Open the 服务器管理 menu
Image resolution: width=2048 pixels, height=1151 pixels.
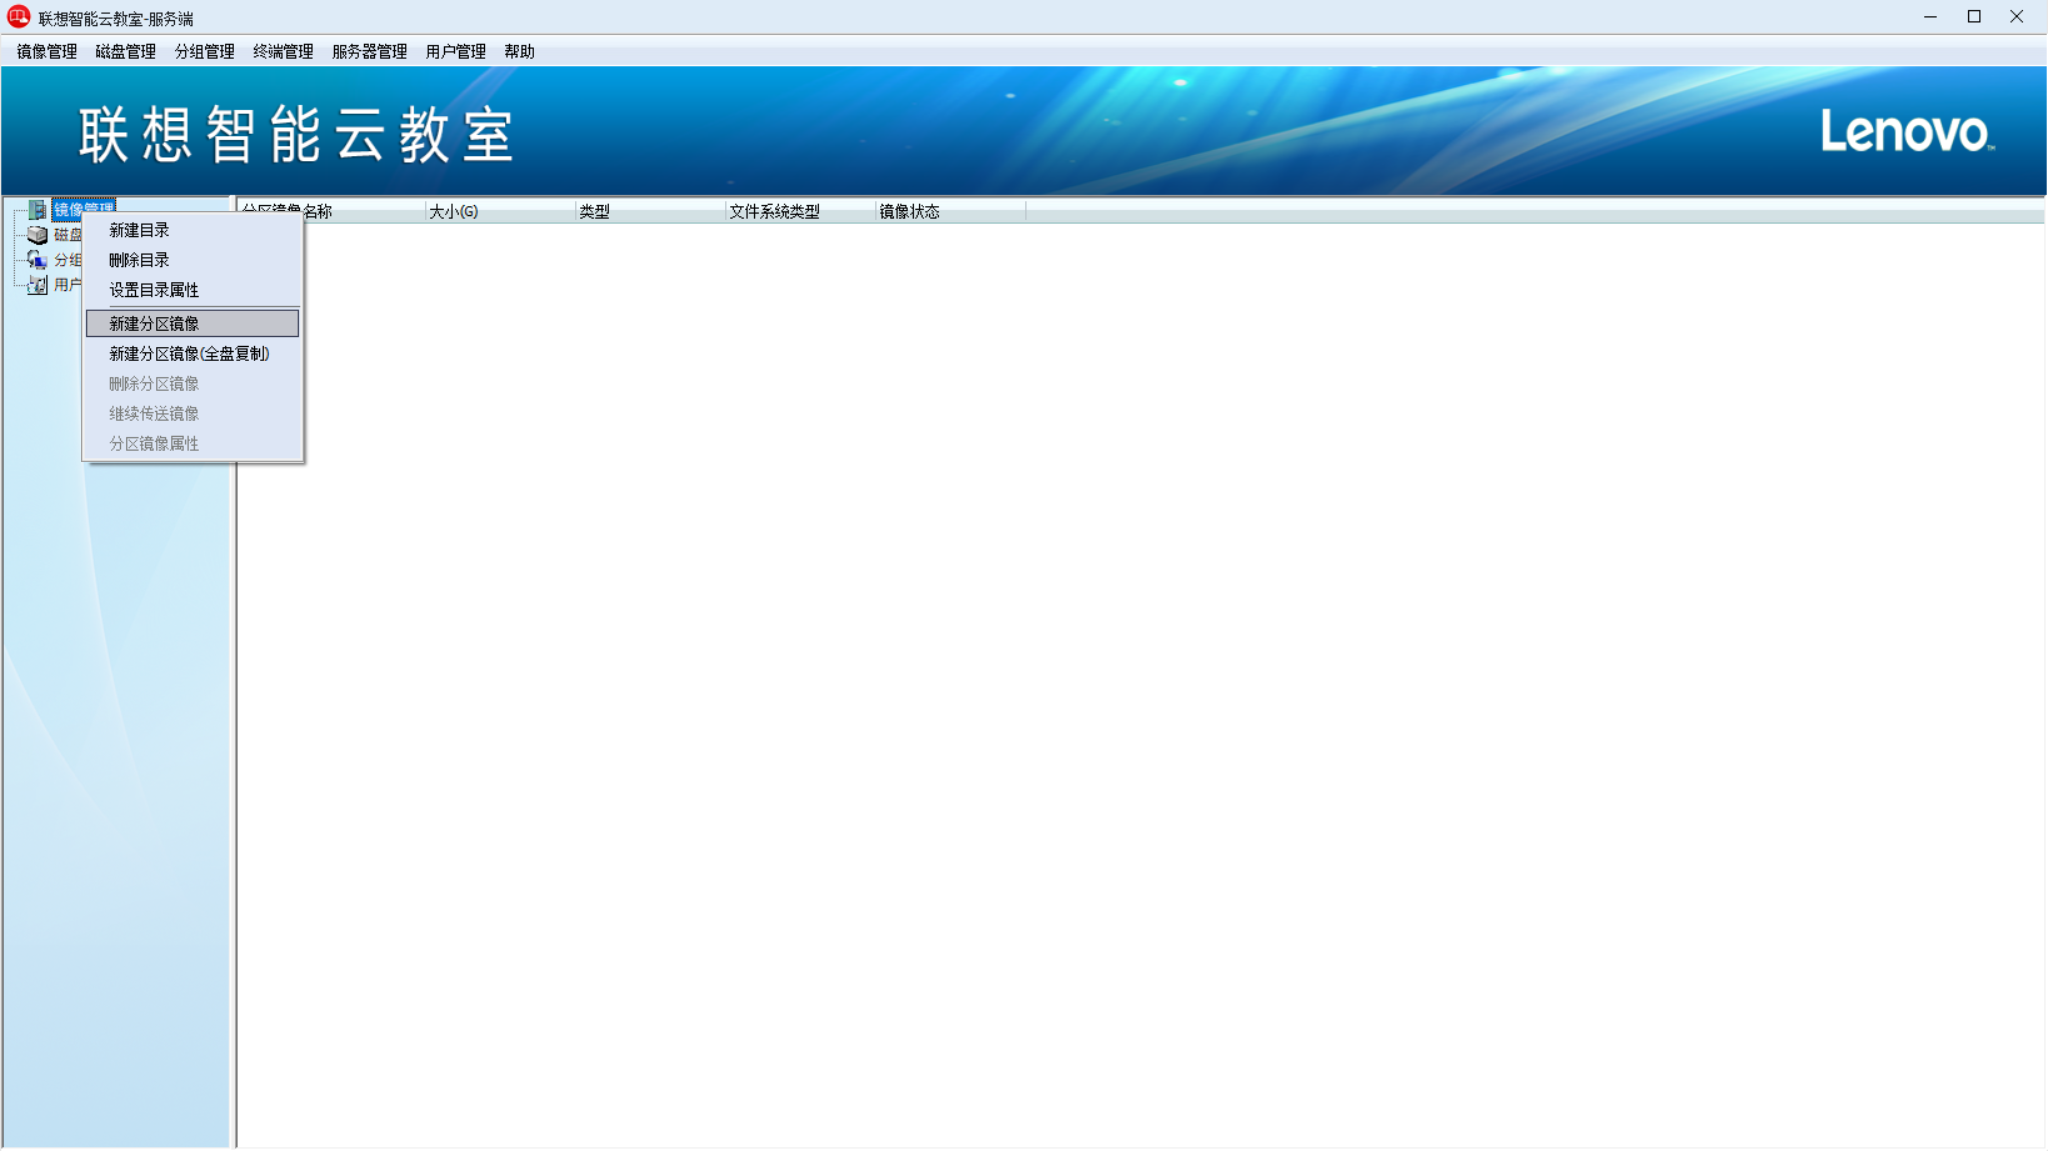pyautogui.click(x=369, y=52)
